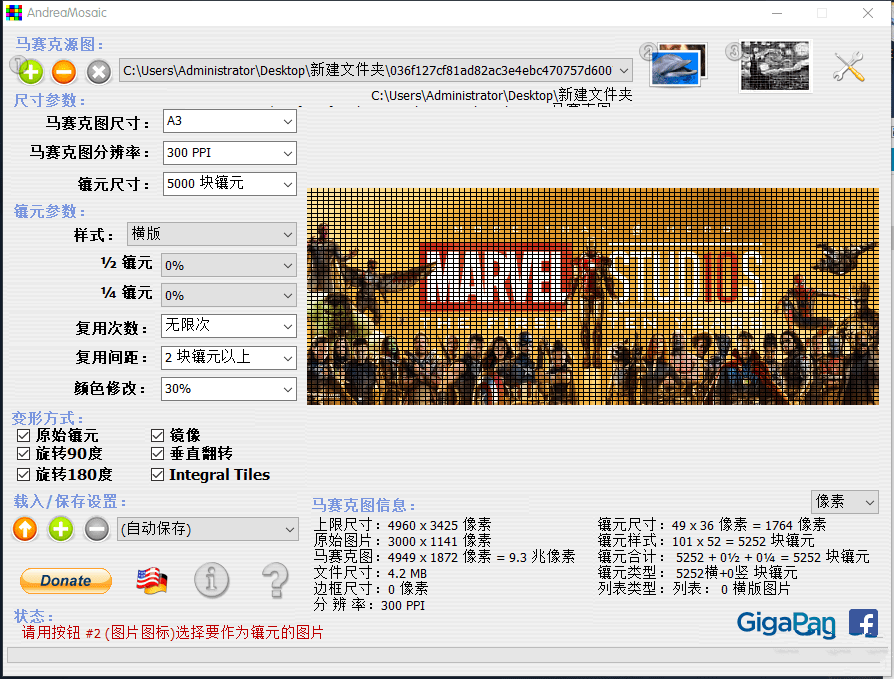This screenshot has width=894, height=679.
Task: Open the information about icon
Action: pos(211,580)
